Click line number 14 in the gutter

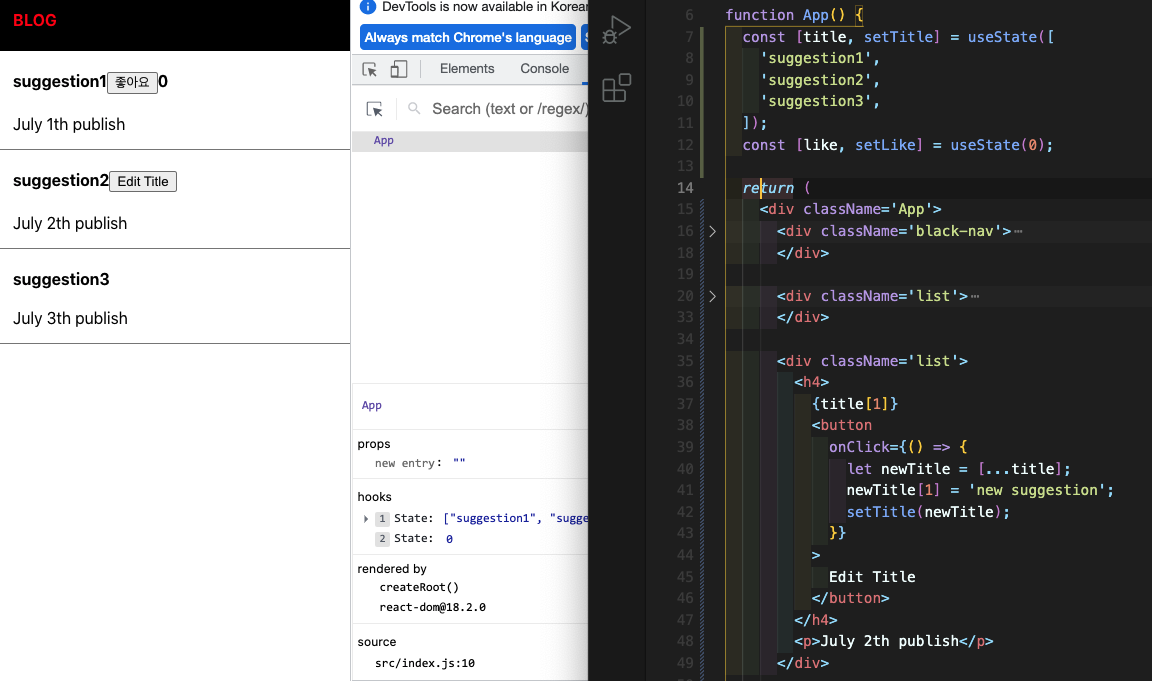coord(685,188)
